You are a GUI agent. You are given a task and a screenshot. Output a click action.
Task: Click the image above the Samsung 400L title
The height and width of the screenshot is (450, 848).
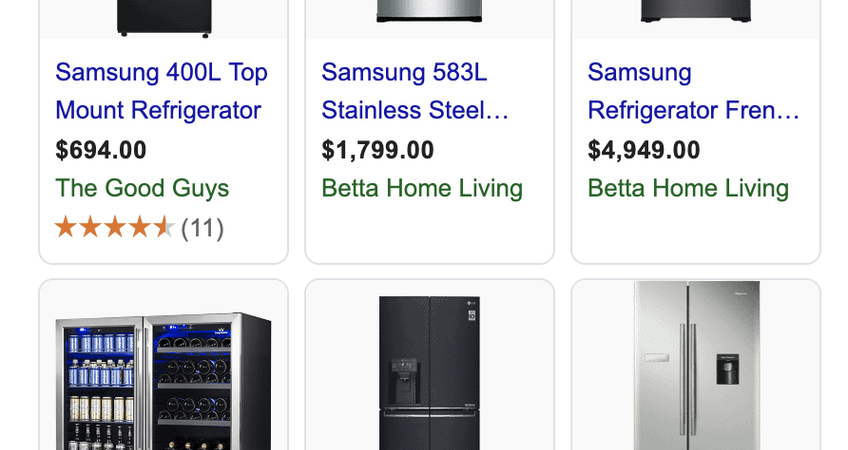(163, 17)
